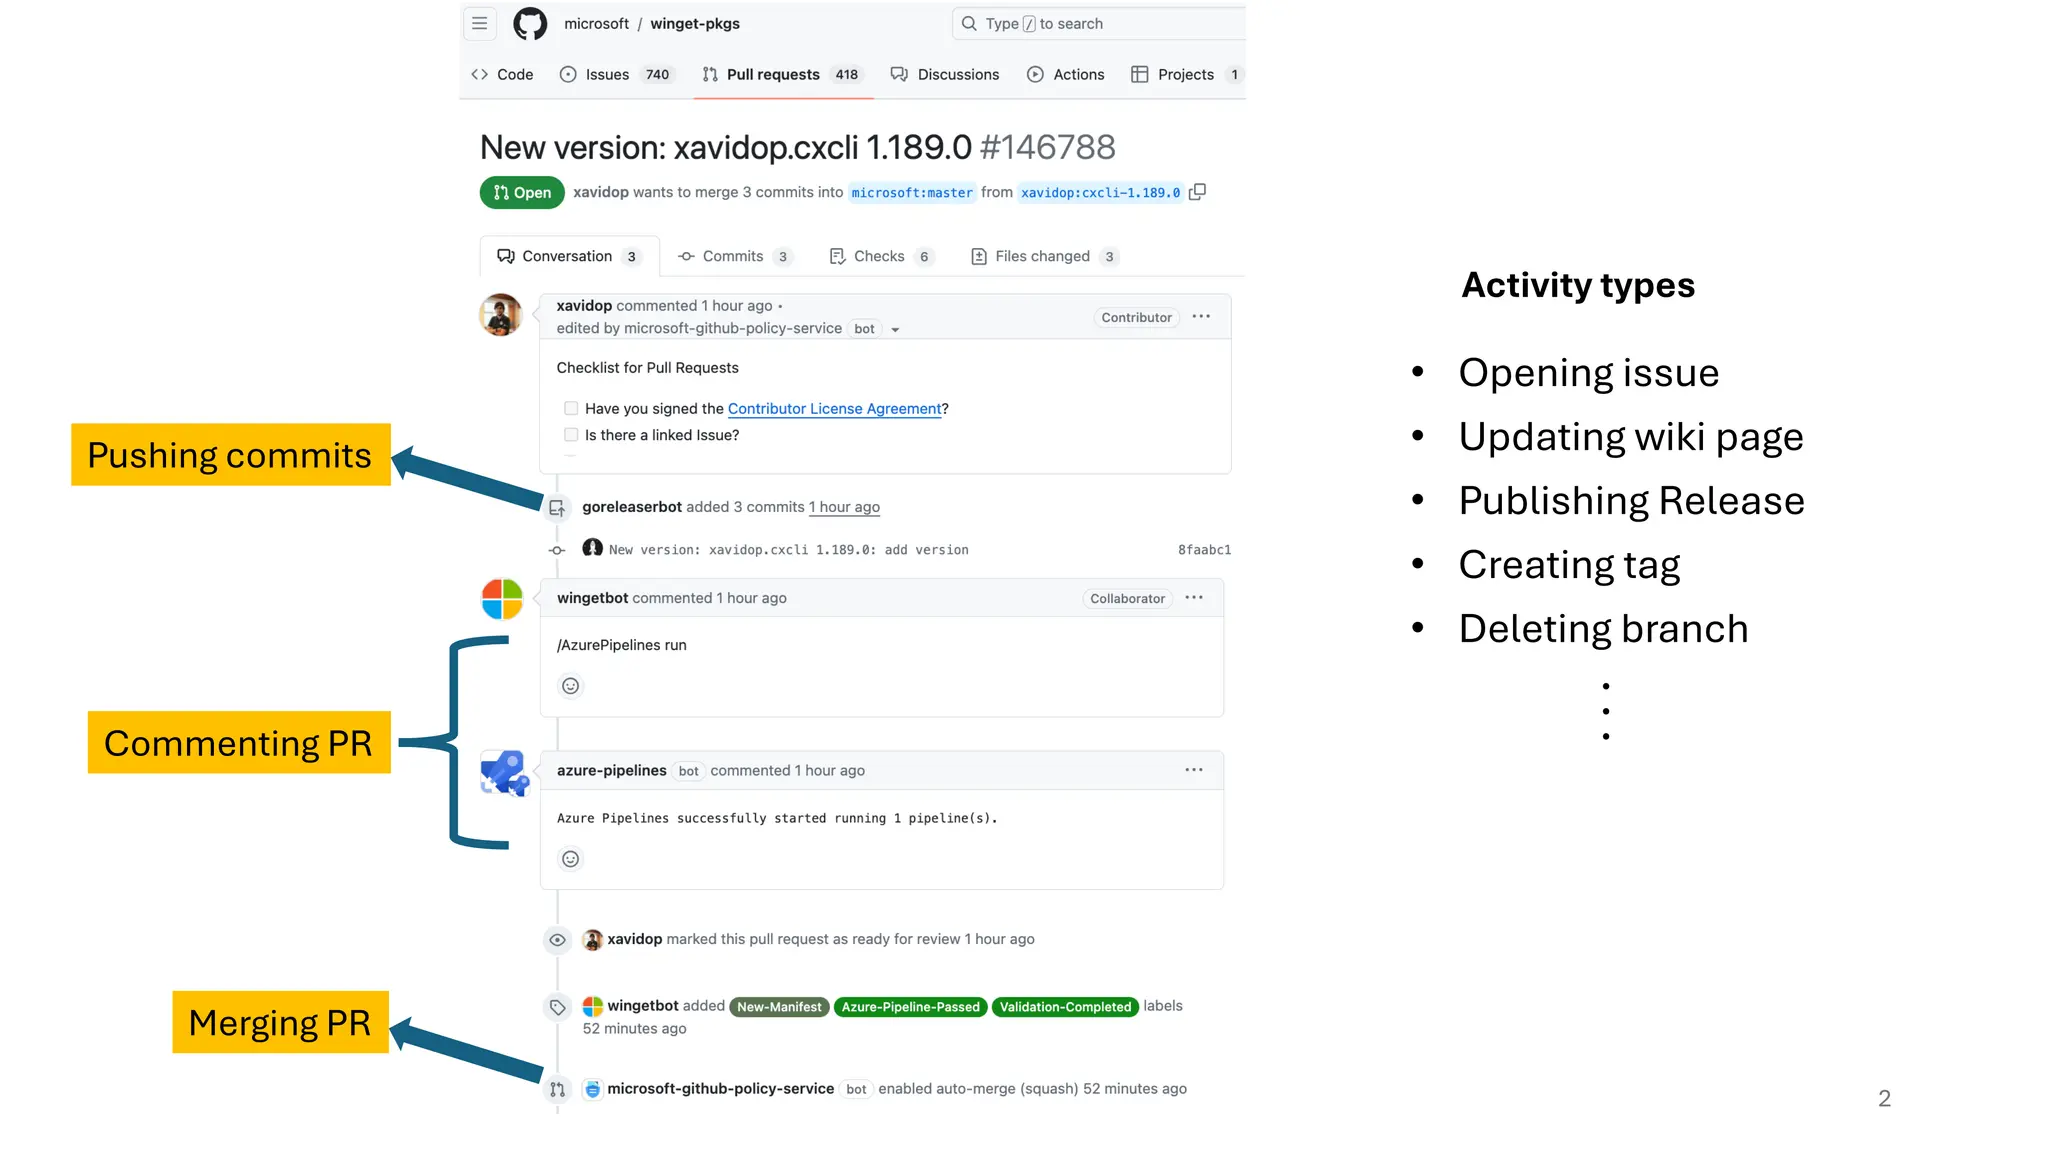Add emoji reaction to the wingetbot comment
This screenshot has width=2048, height=1152.
[x=570, y=686]
